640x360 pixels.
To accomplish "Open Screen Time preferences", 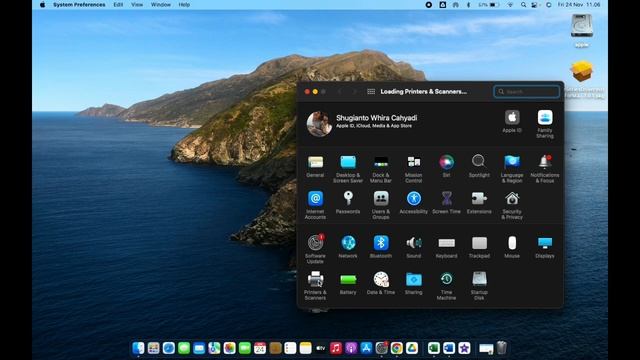I will coord(446,199).
